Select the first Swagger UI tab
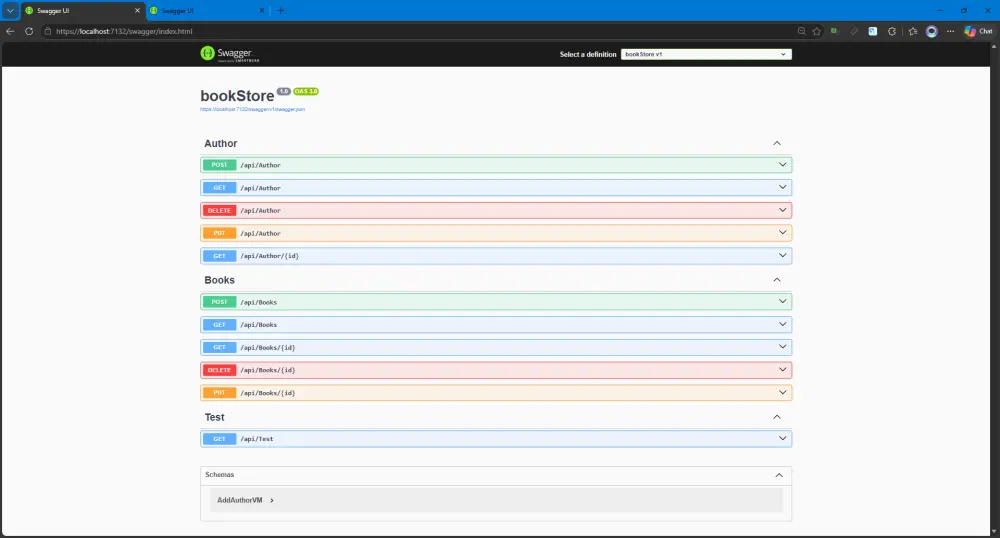 (83, 11)
